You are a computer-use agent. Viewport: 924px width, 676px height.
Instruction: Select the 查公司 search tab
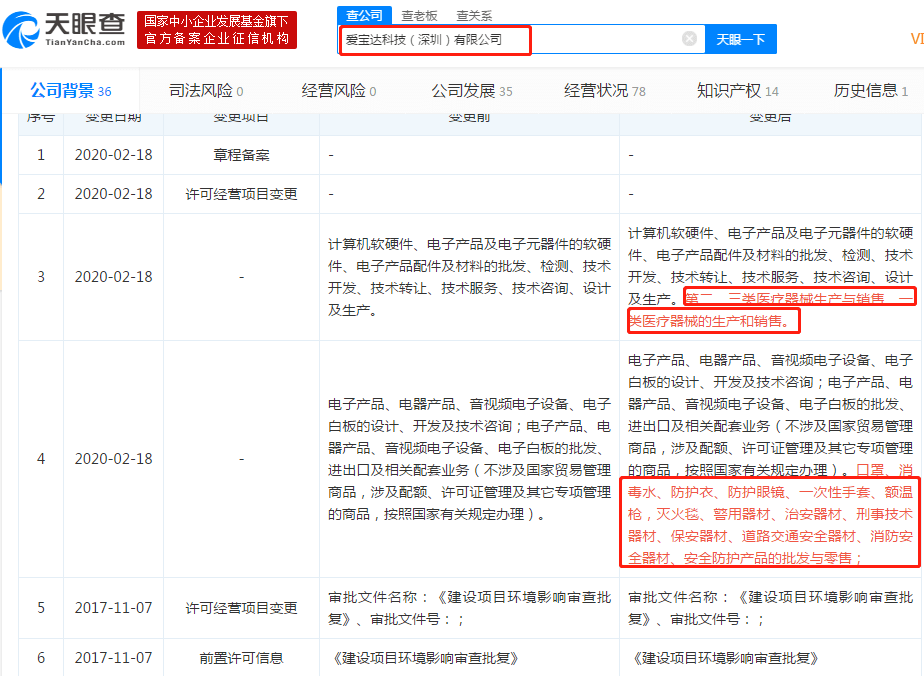coord(364,15)
